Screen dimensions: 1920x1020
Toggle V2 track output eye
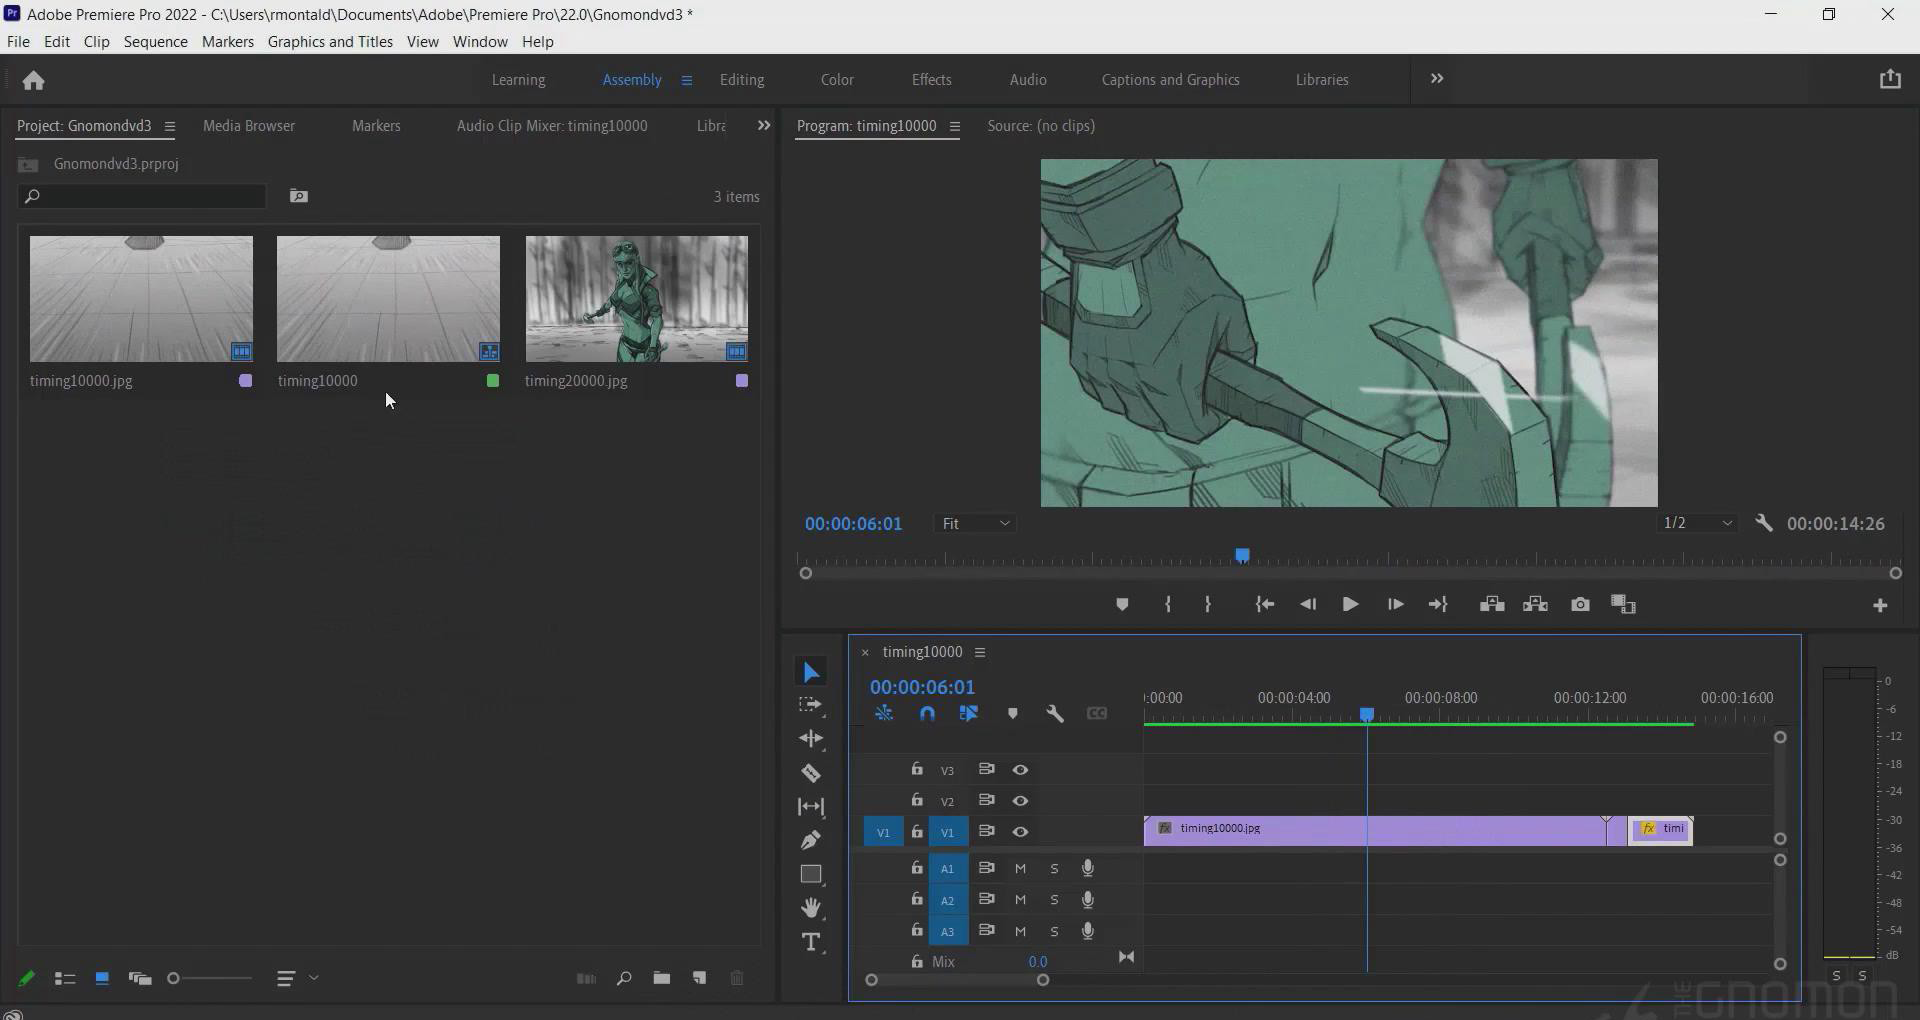click(x=1020, y=800)
